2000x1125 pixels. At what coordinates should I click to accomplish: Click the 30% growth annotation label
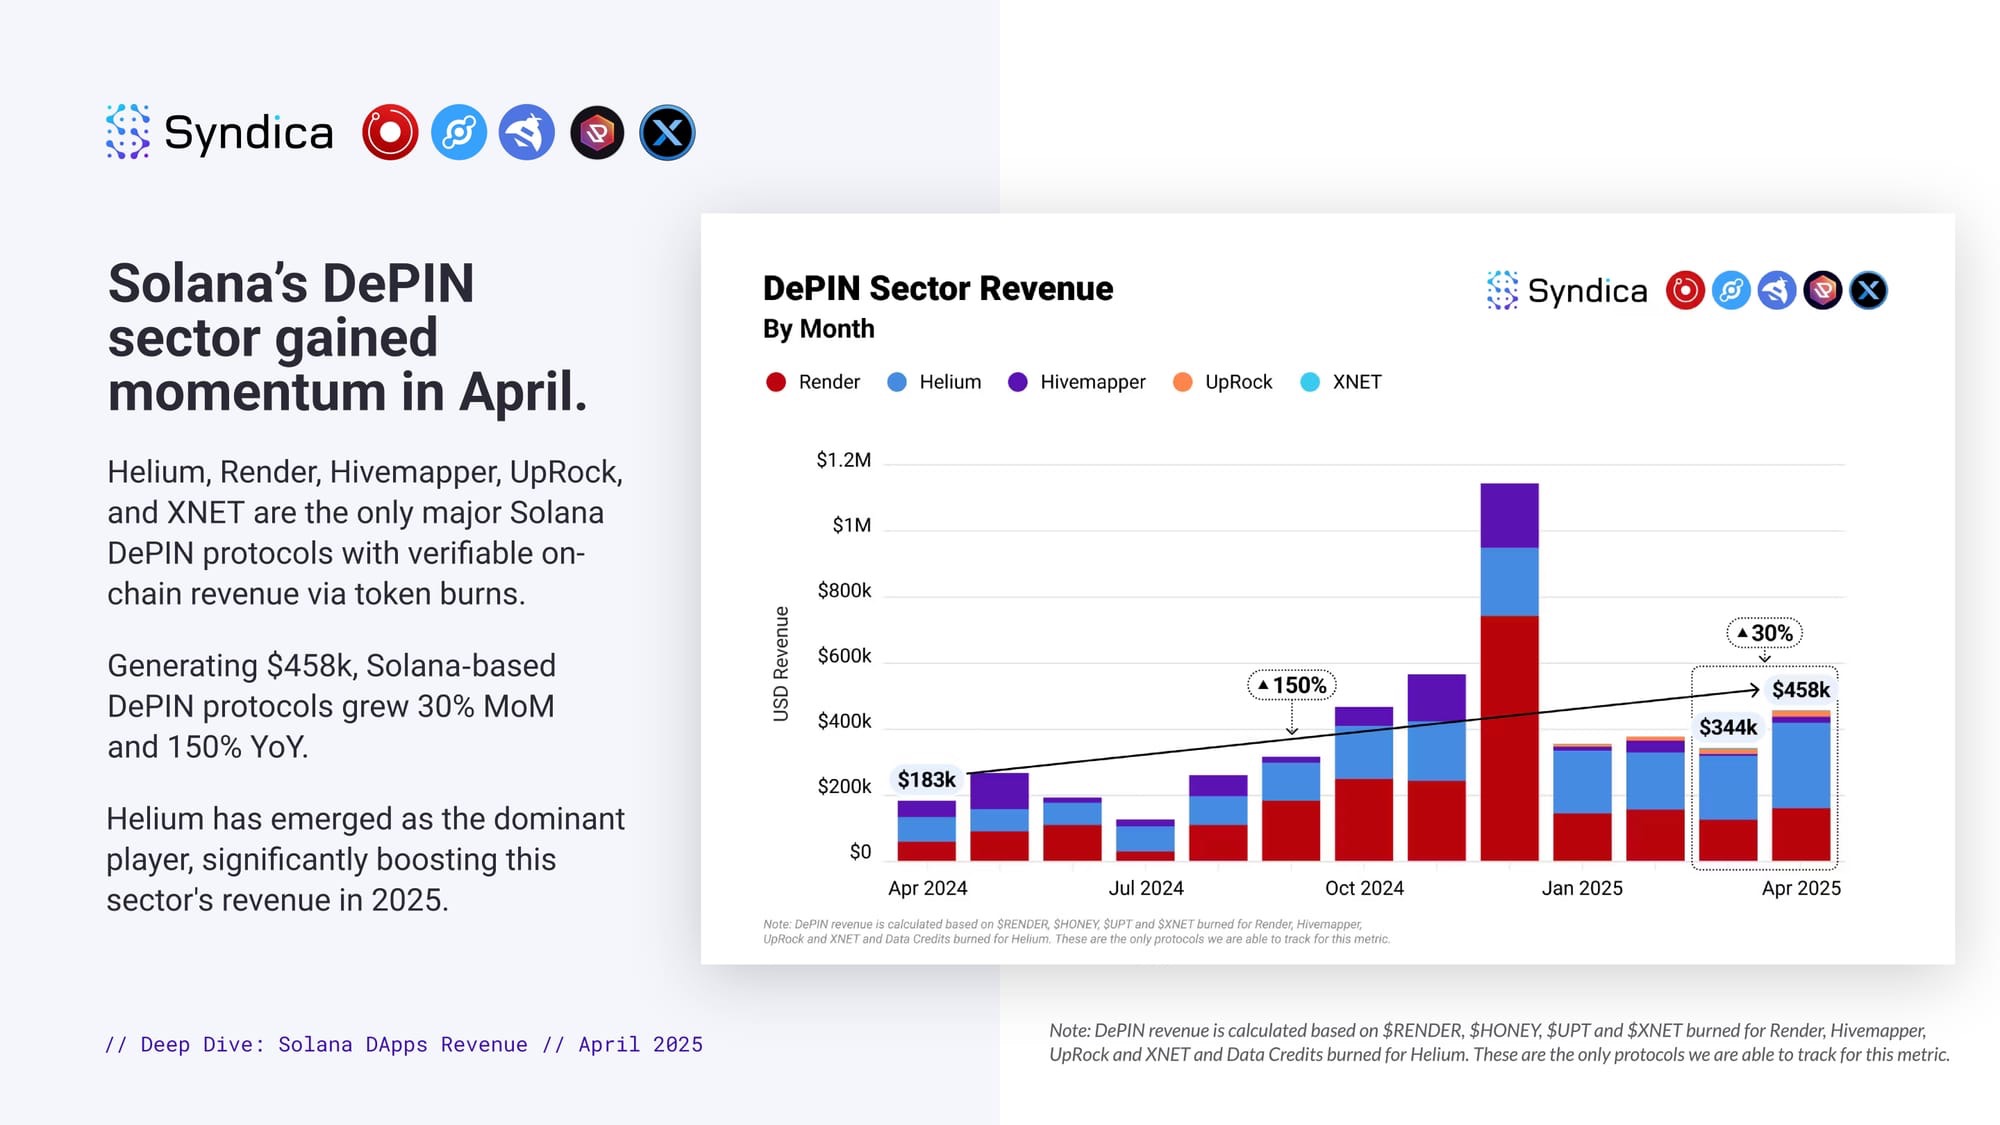[1765, 633]
